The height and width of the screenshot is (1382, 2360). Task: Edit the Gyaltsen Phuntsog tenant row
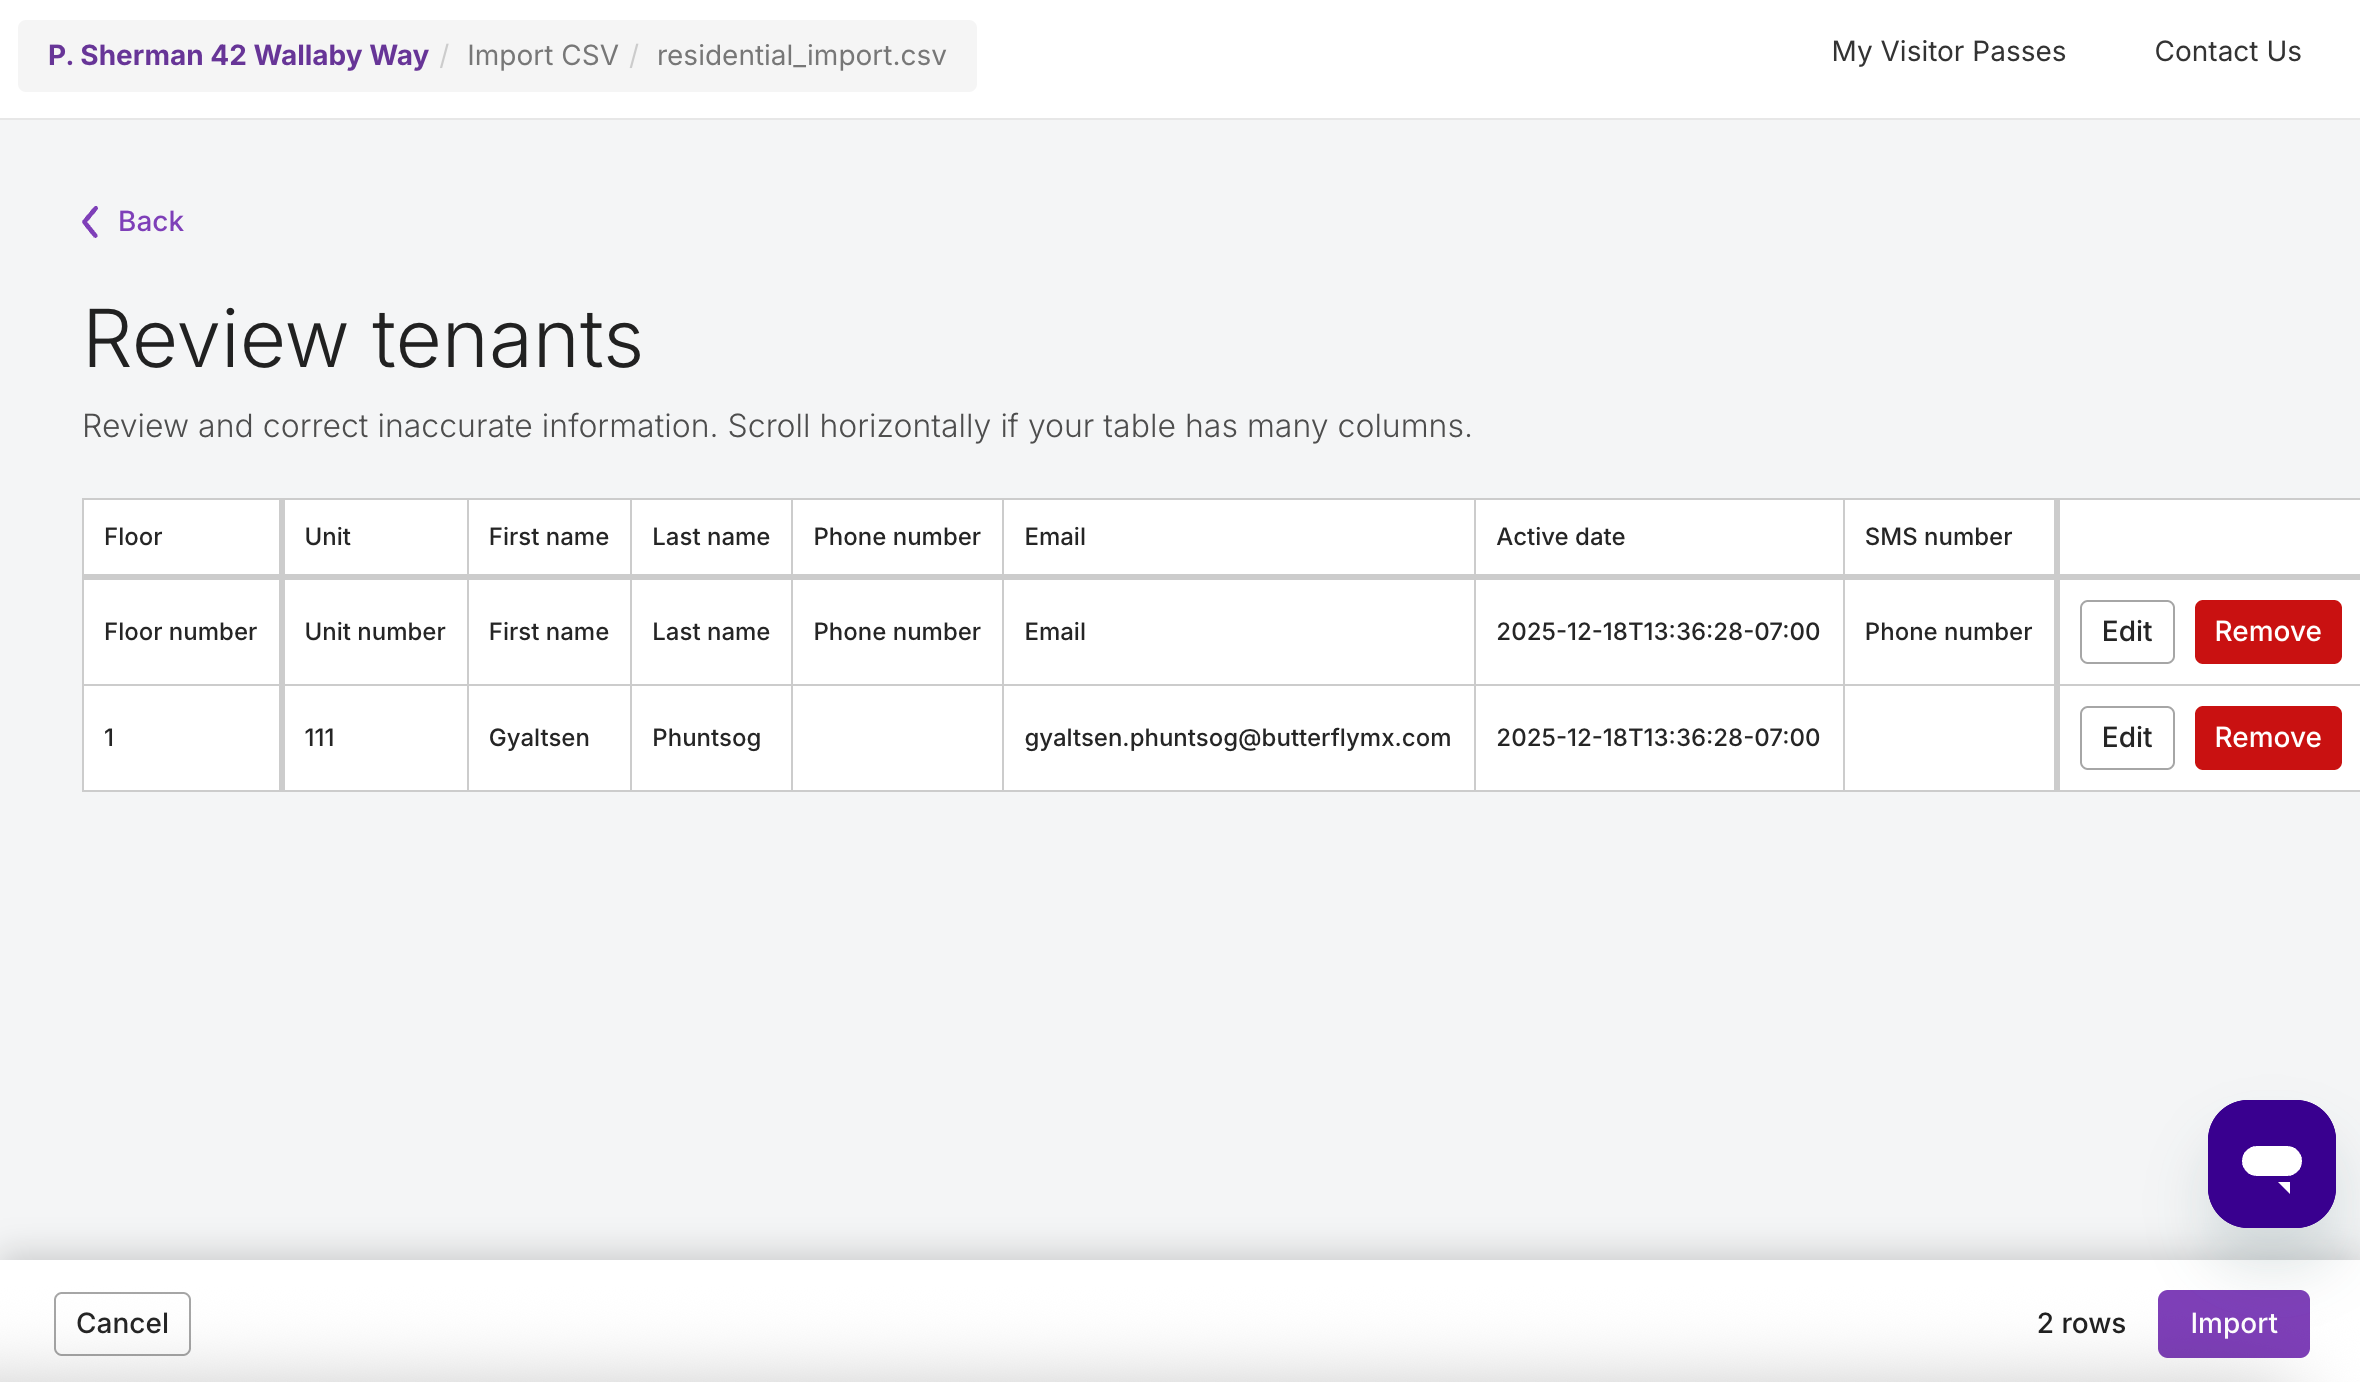tap(2126, 738)
